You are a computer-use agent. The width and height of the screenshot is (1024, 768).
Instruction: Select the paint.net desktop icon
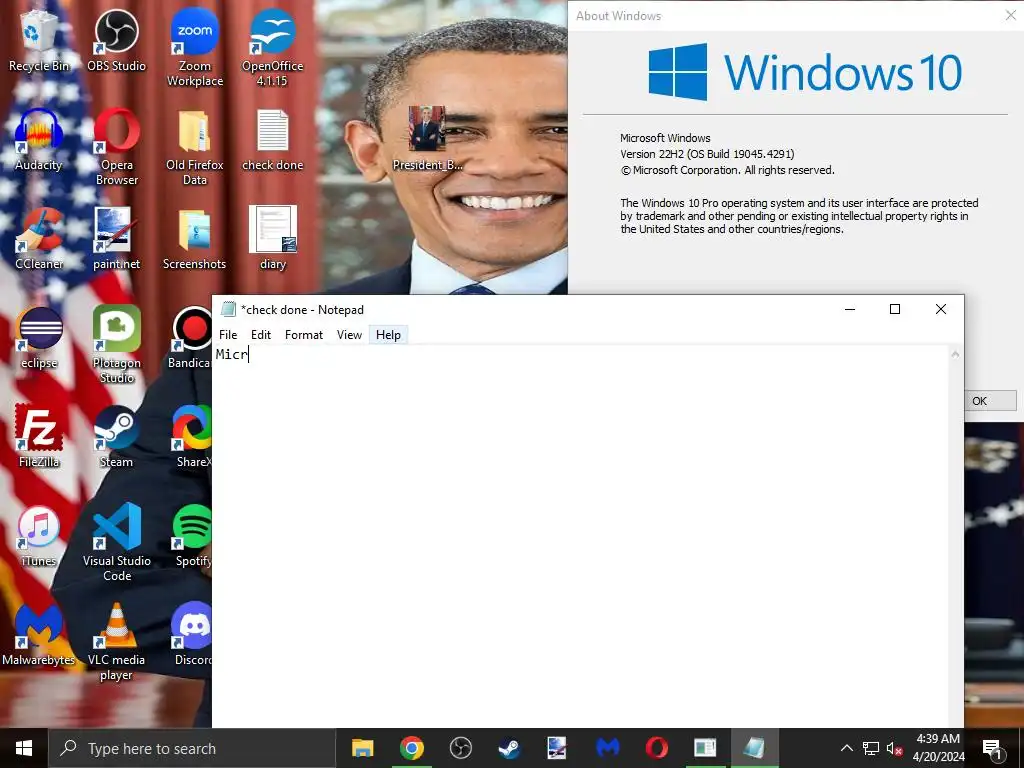click(116, 239)
